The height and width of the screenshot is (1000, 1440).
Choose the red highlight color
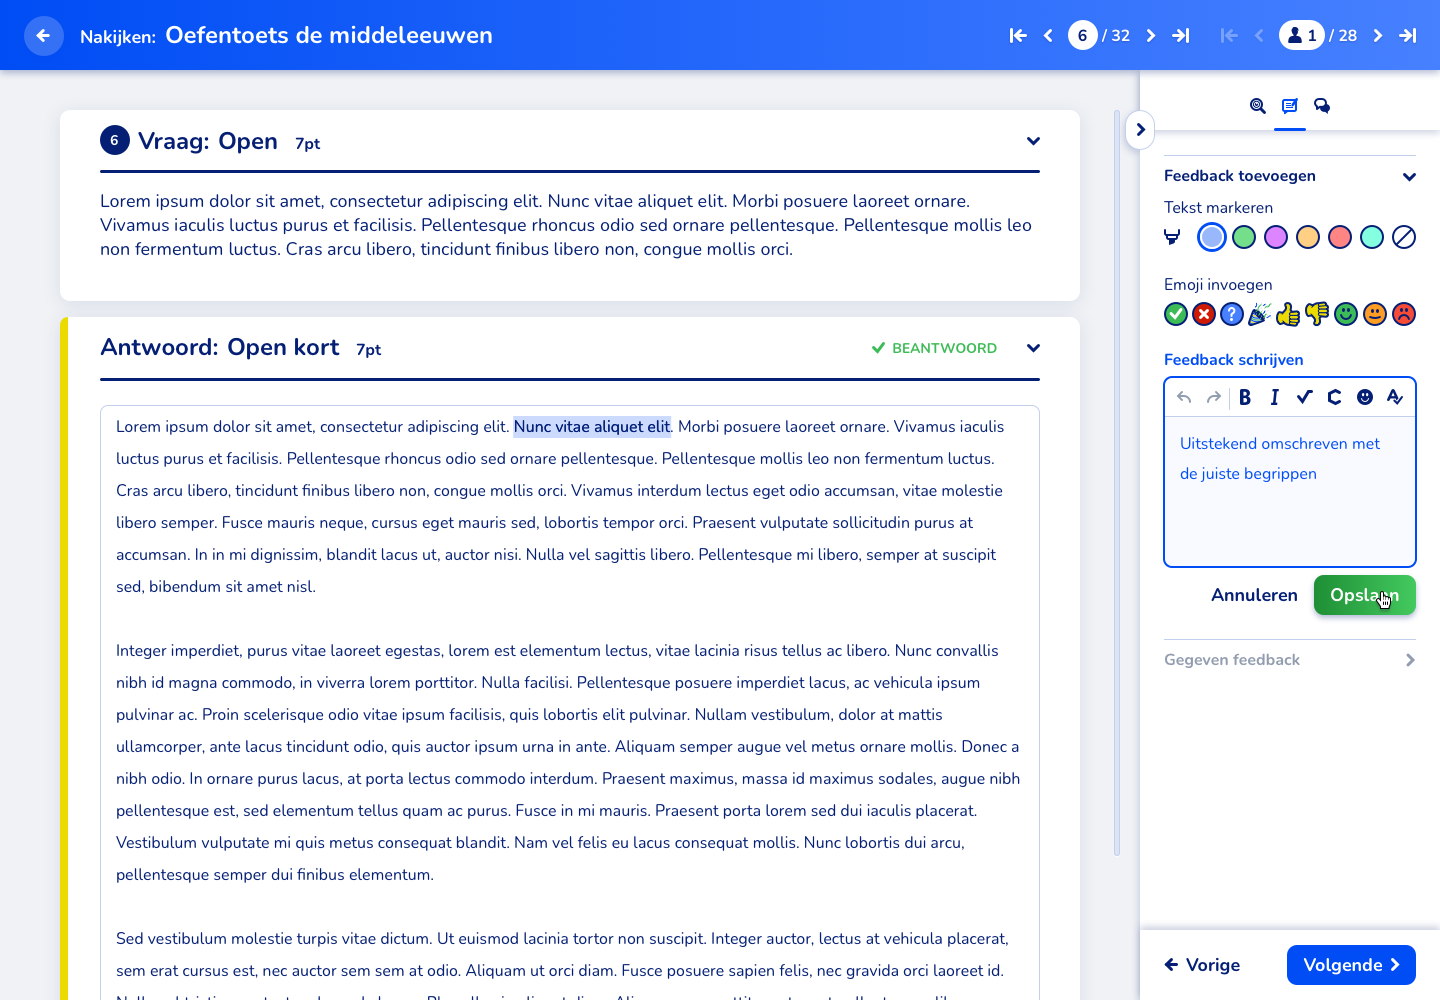(1340, 237)
